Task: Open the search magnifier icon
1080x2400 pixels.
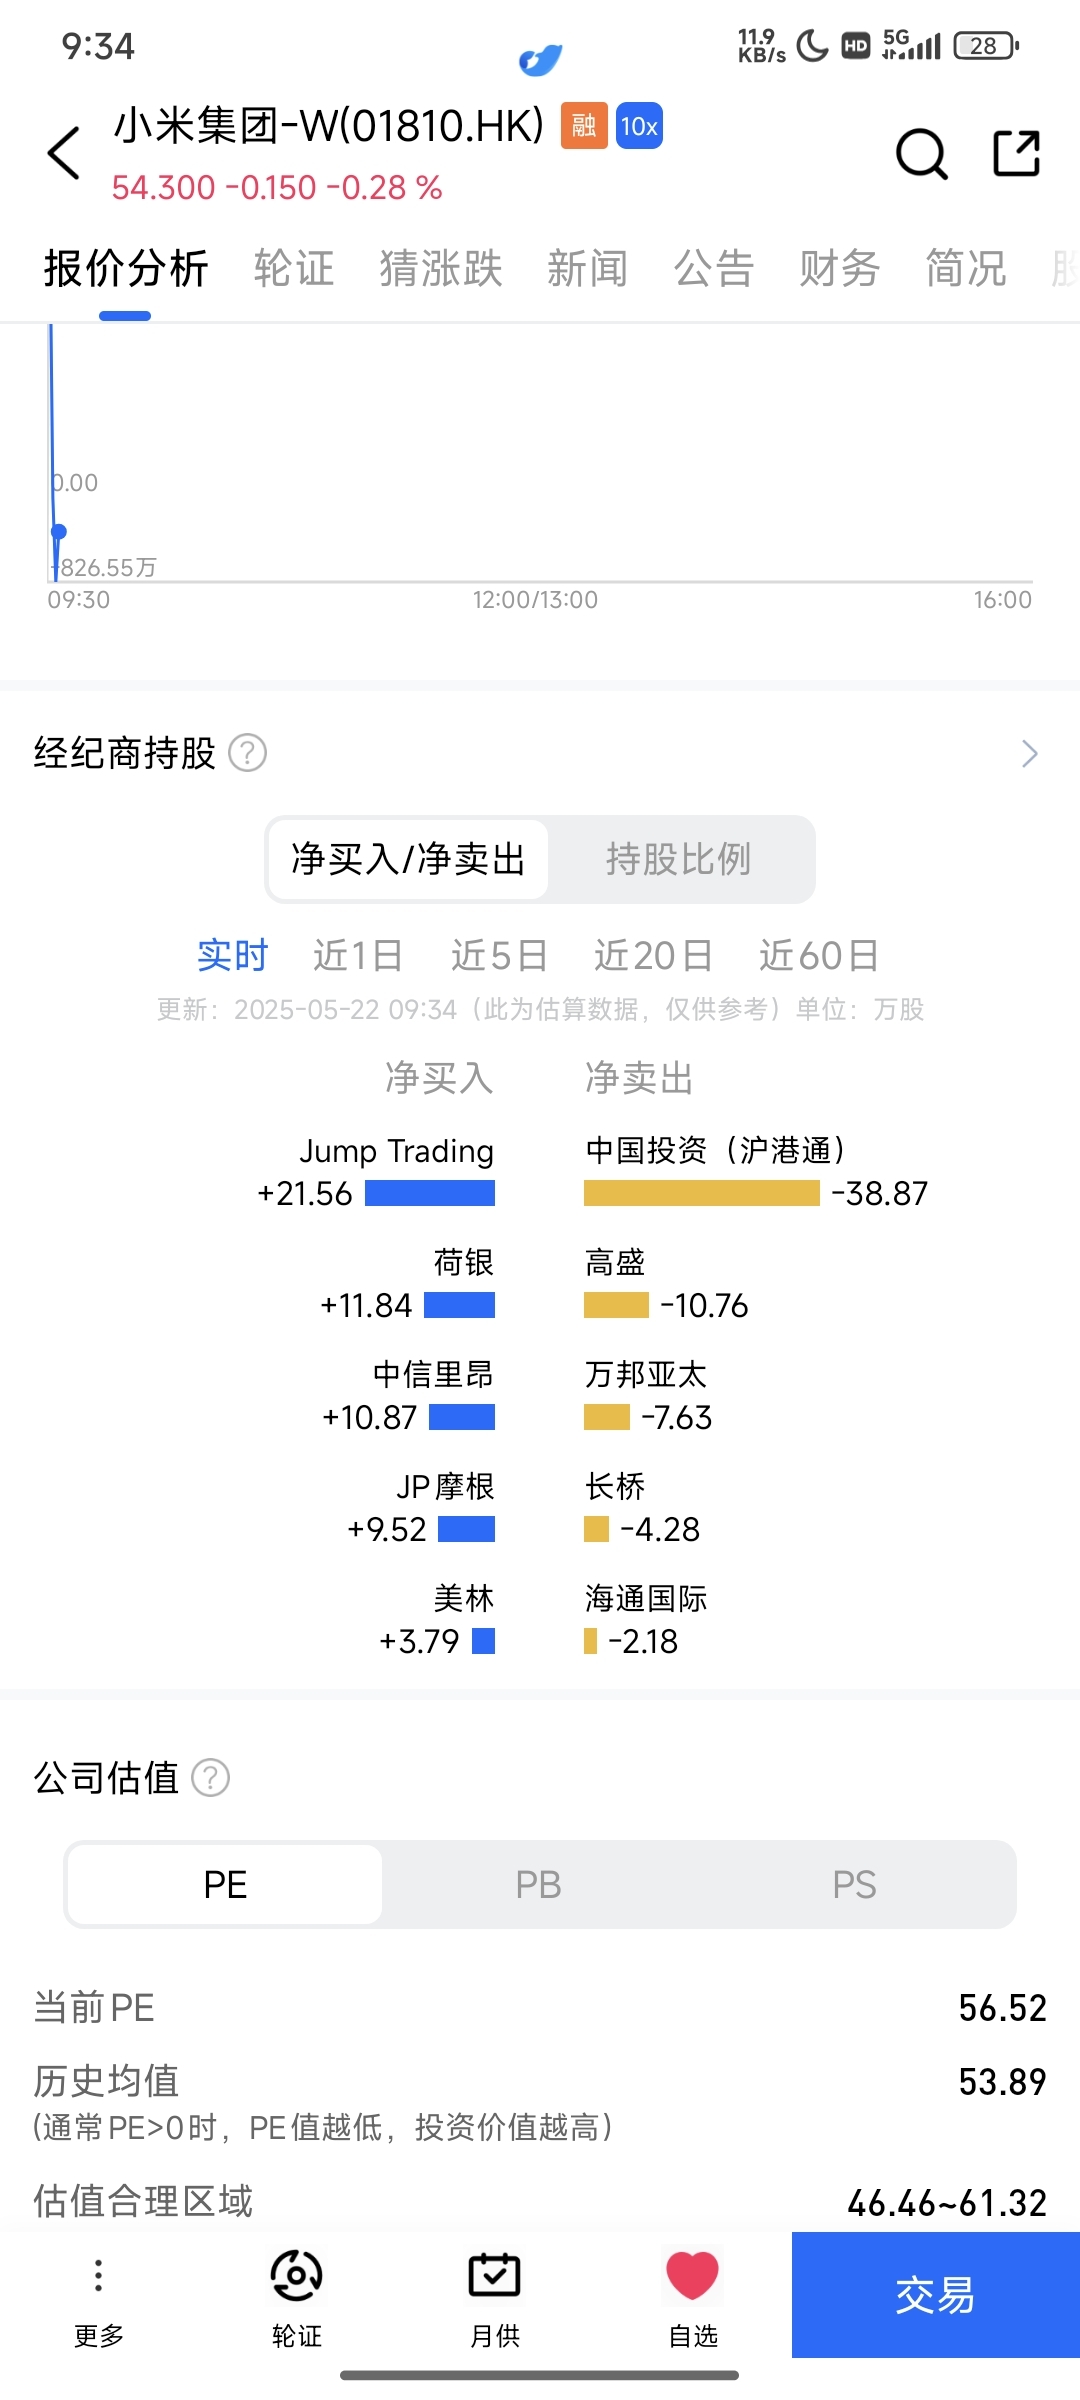Action: coord(921,154)
